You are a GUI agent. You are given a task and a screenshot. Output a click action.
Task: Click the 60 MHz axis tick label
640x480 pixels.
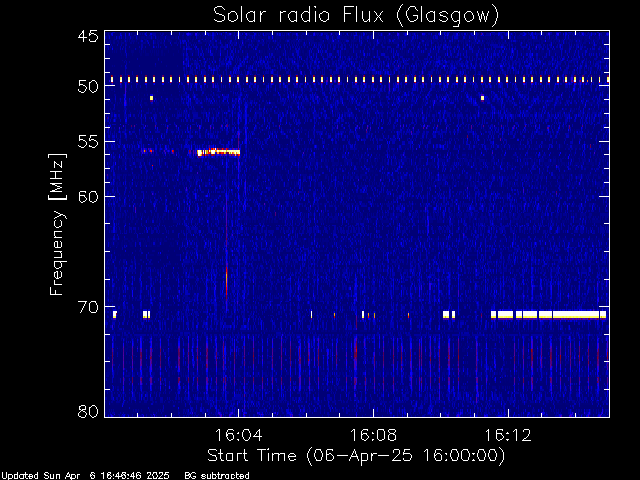click(x=88, y=197)
